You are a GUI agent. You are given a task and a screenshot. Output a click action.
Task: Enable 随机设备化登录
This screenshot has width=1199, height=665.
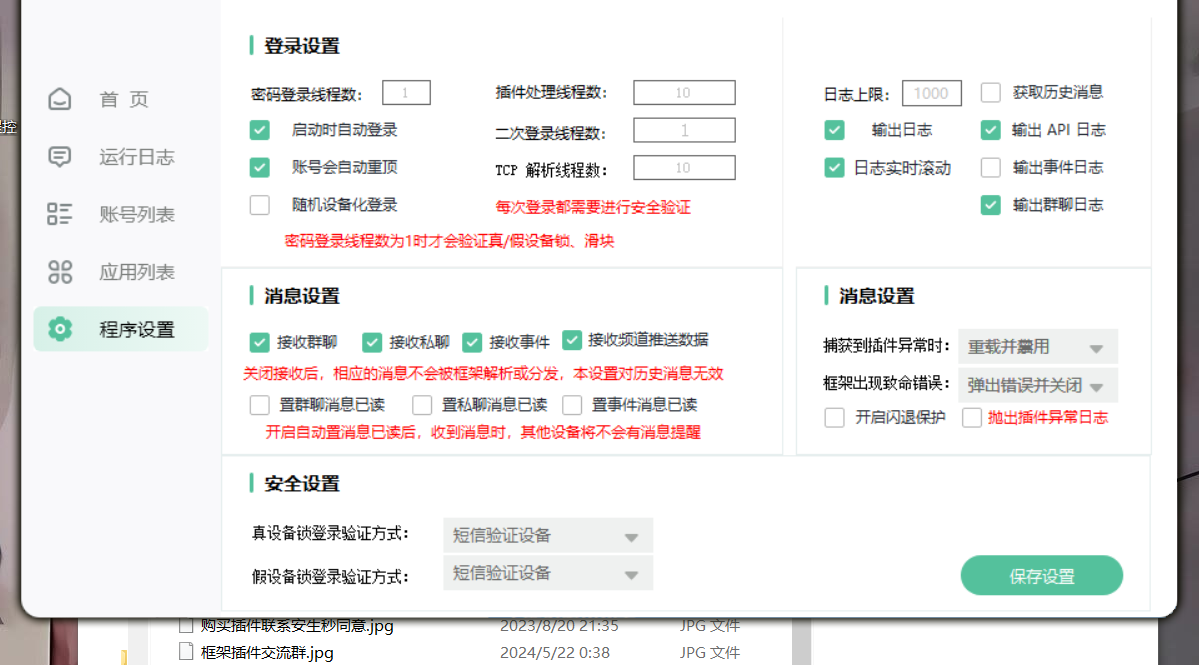pos(259,205)
